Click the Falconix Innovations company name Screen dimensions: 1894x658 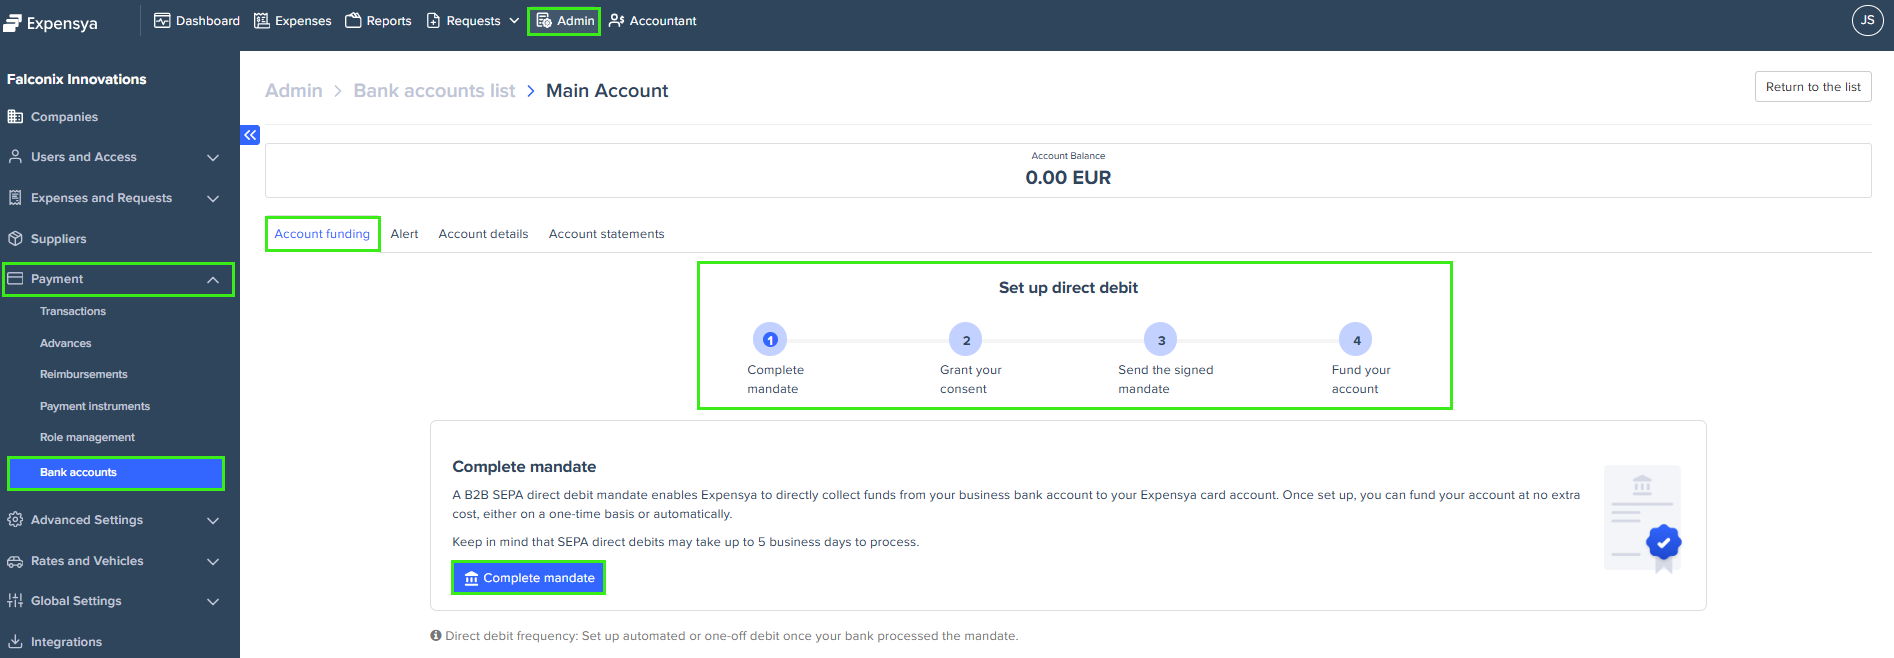click(x=77, y=79)
